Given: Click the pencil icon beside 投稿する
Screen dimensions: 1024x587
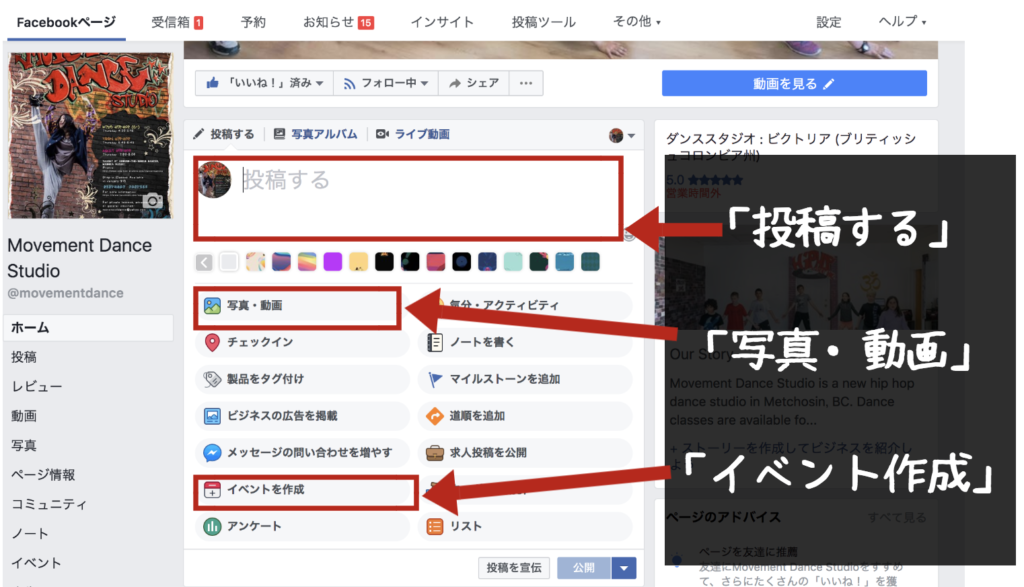Looking at the screenshot, I should point(199,135).
